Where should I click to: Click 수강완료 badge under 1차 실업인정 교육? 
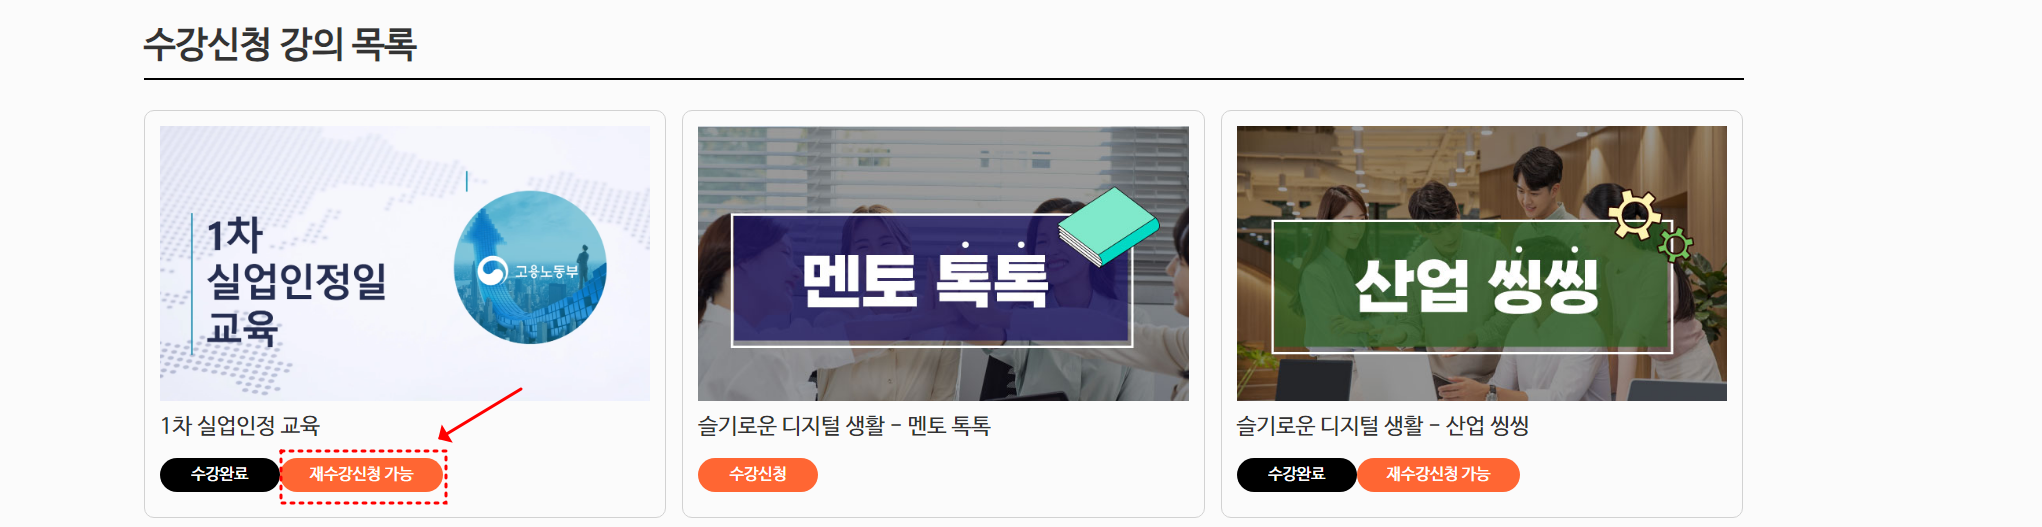pos(220,474)
